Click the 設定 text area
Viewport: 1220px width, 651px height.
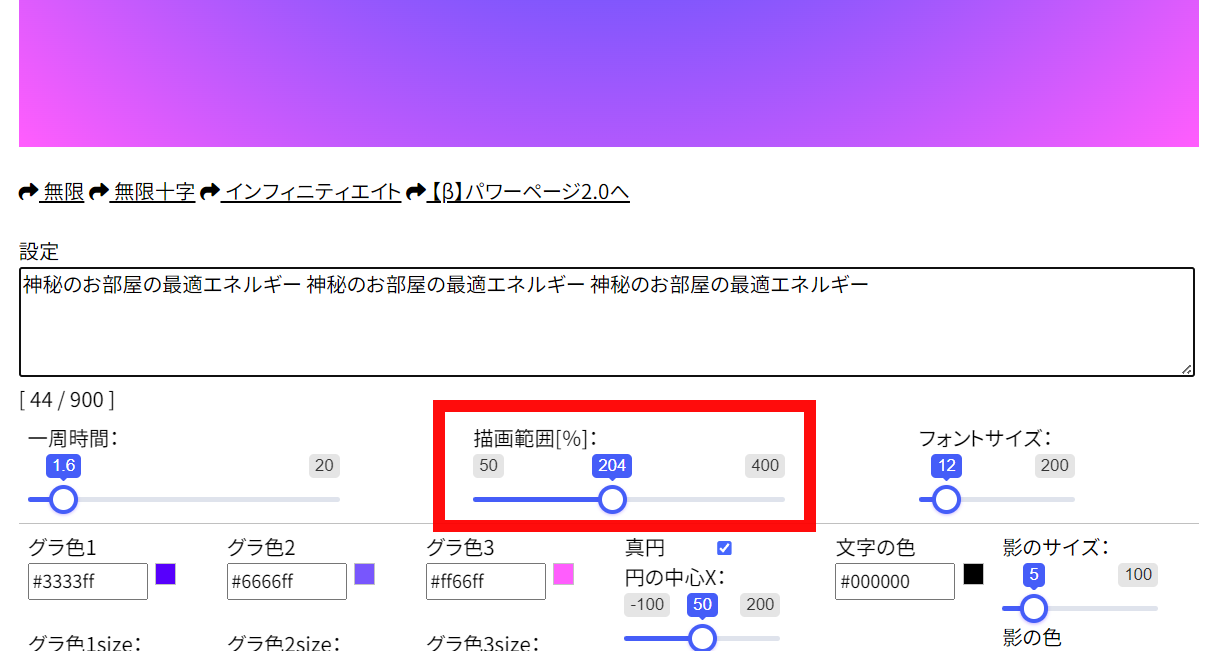pos(606,322)
